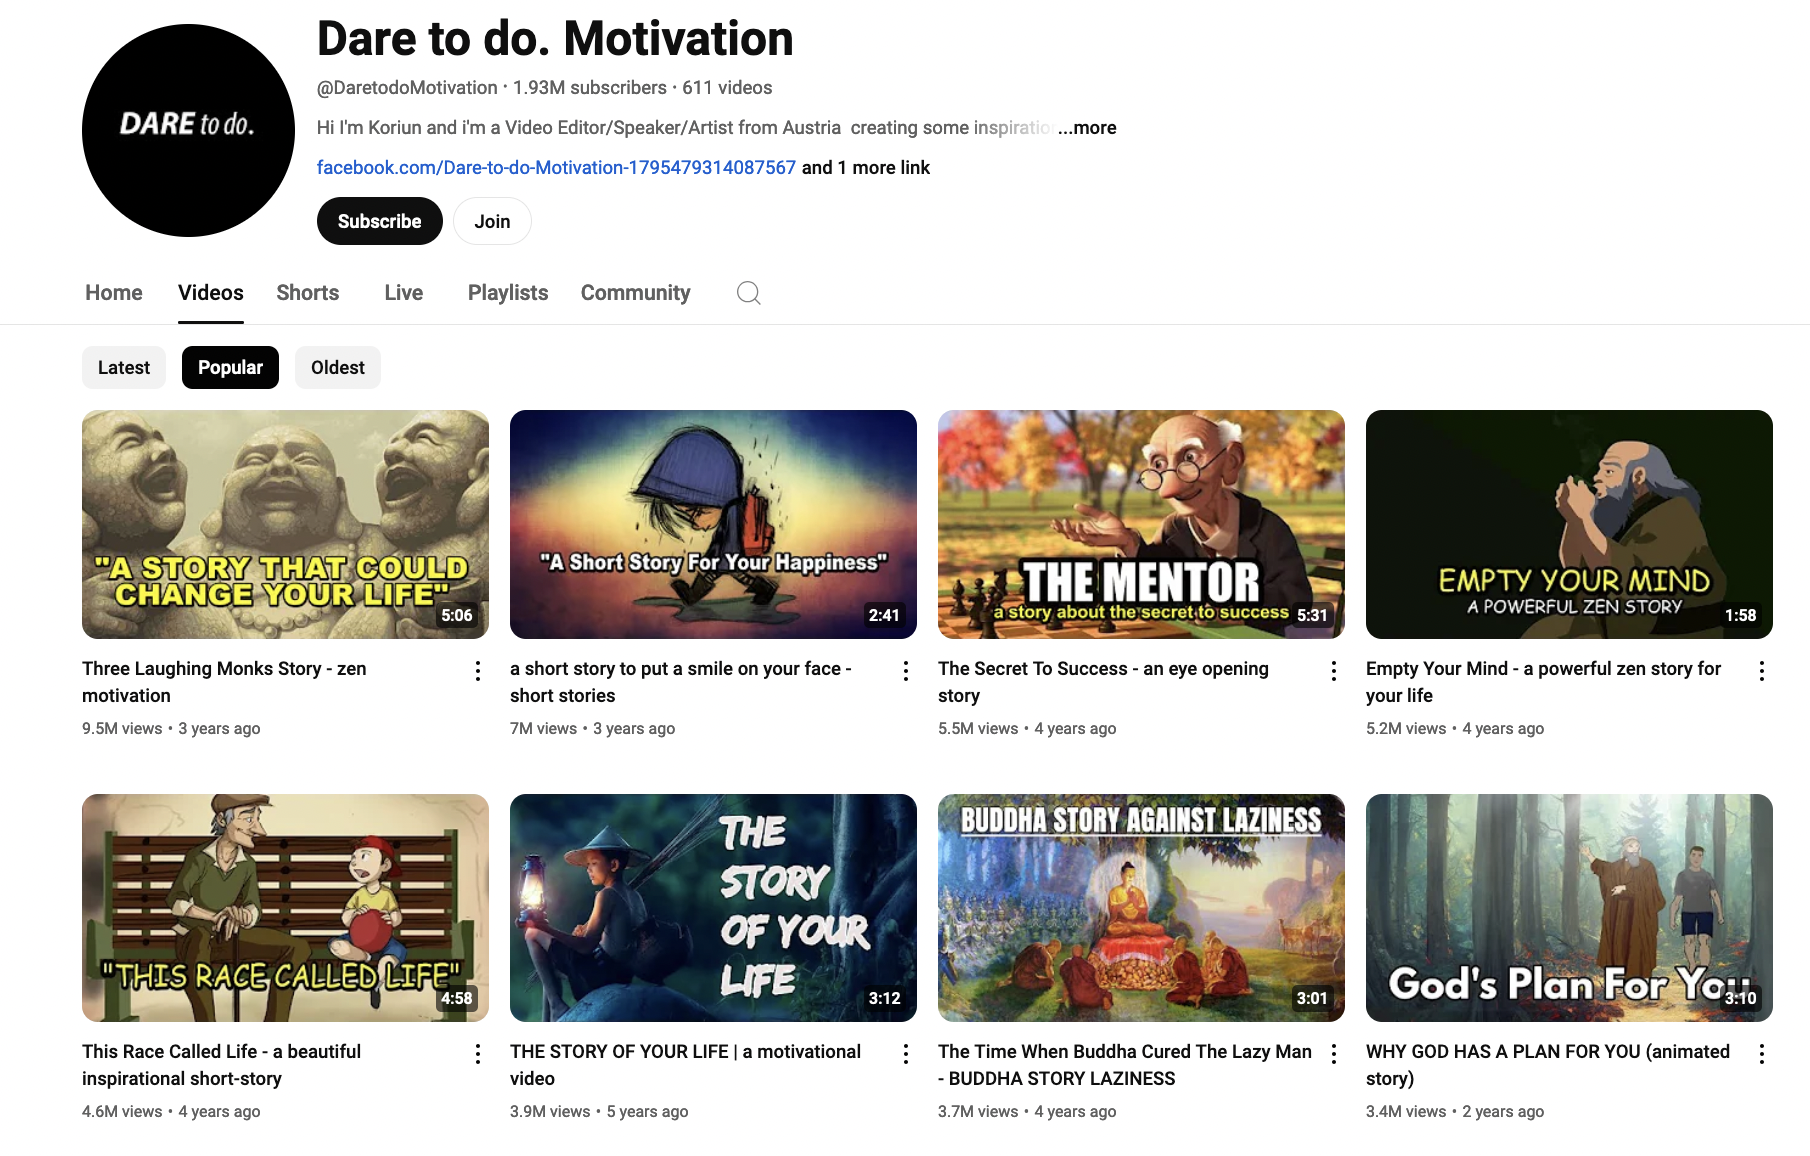The height and width of the screenshot is (1156, 1810).
Task: Select the Videos tab
Action: pos(211,293)
